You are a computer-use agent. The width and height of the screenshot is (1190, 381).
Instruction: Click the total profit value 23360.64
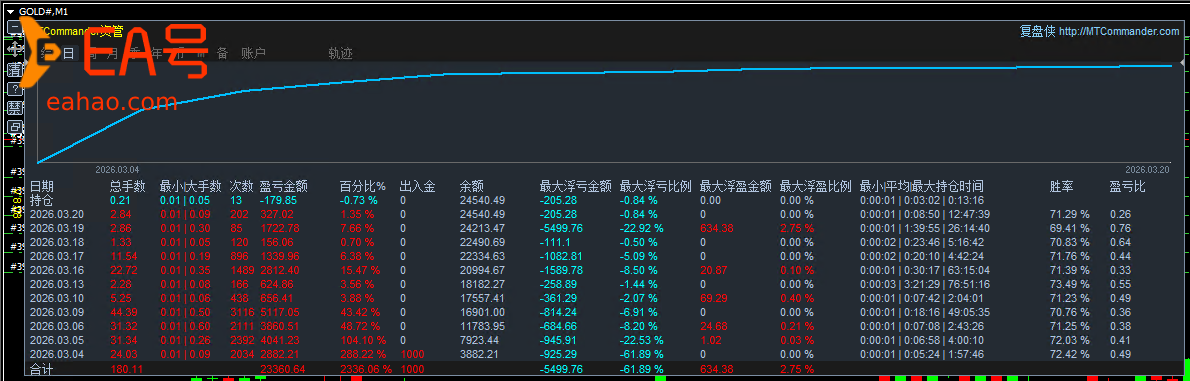tap(283, 369)
